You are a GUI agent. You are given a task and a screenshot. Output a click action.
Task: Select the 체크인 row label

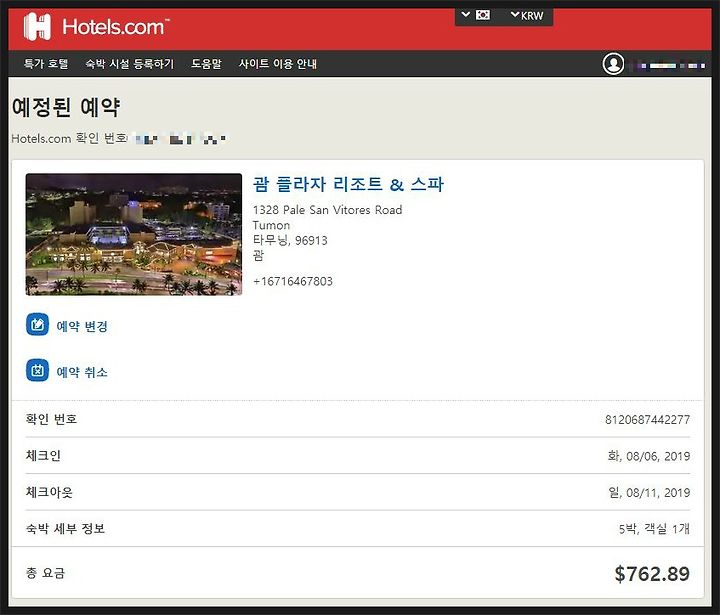(x=43, y=456)
